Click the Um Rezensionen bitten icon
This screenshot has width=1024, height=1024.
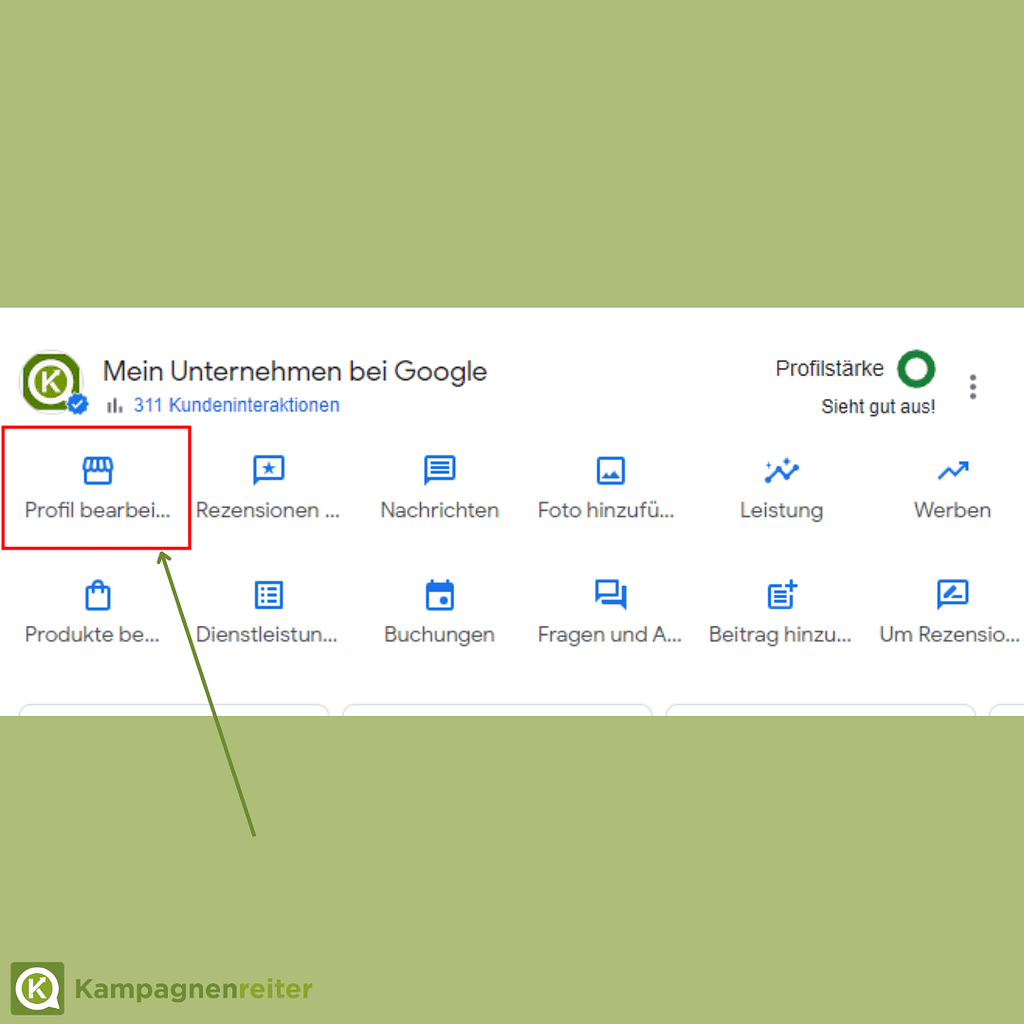pyautogui.click(x=953, y=595)
